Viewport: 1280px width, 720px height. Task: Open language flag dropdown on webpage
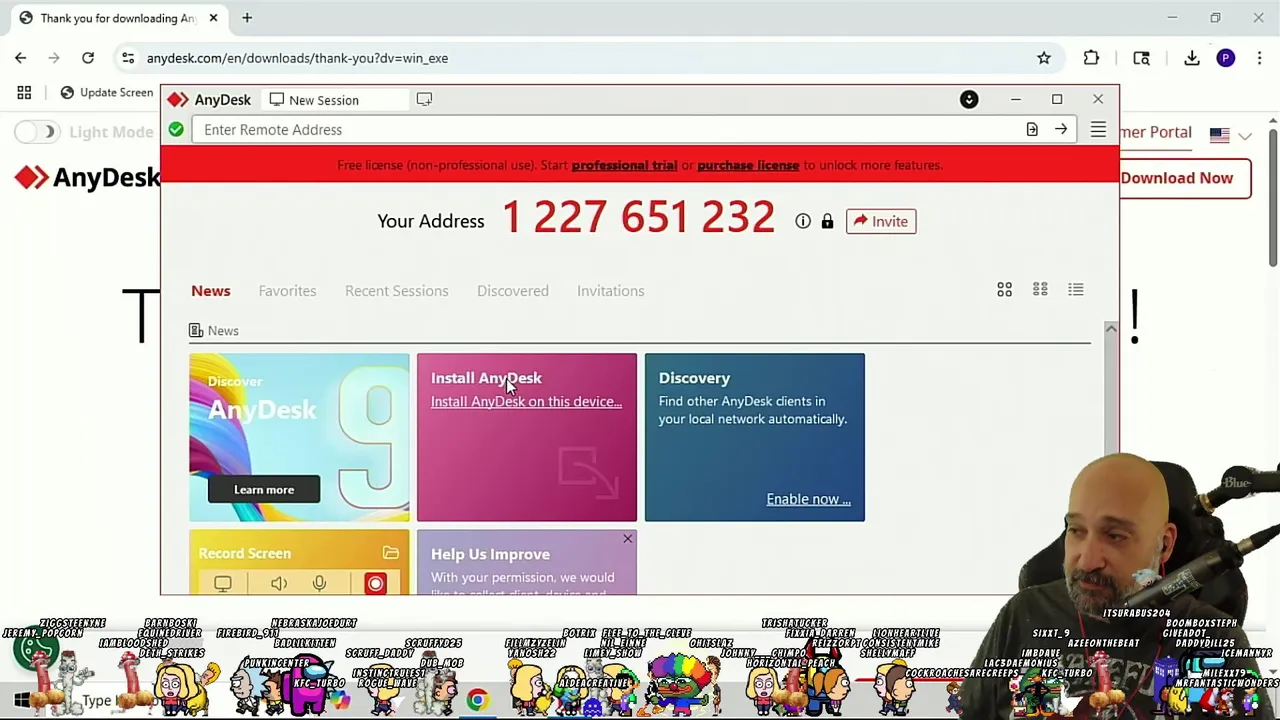(1230, 135)
